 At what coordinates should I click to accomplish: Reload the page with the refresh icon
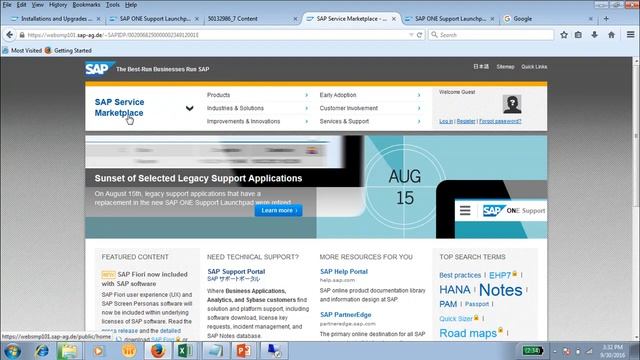point(419,35)
